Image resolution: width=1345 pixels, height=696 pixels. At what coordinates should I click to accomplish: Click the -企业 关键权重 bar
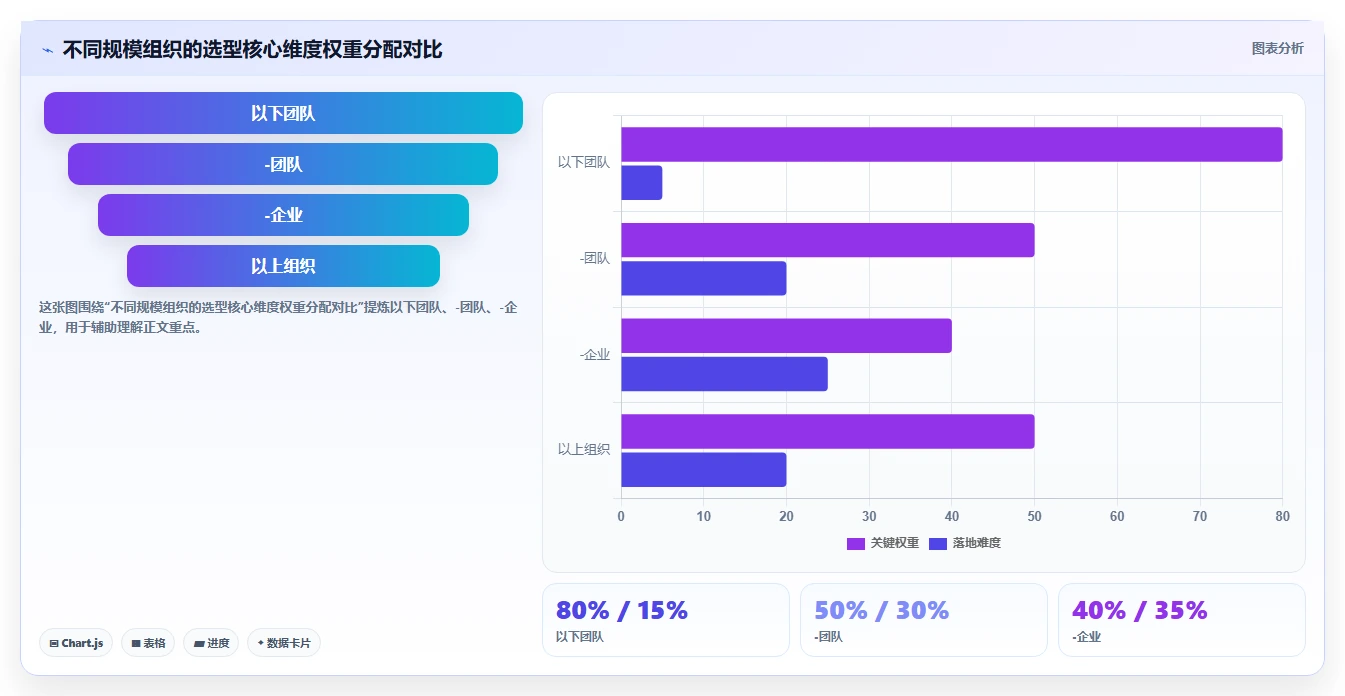click(786, 336)
